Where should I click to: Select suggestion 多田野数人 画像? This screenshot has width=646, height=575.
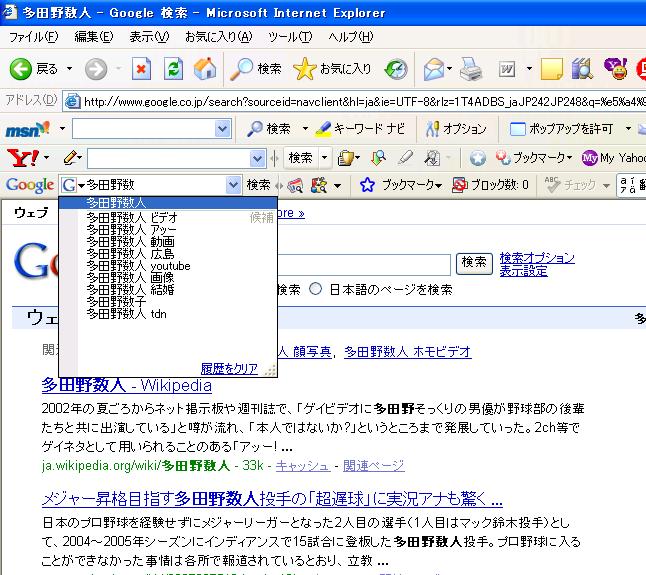coord(168,278)
